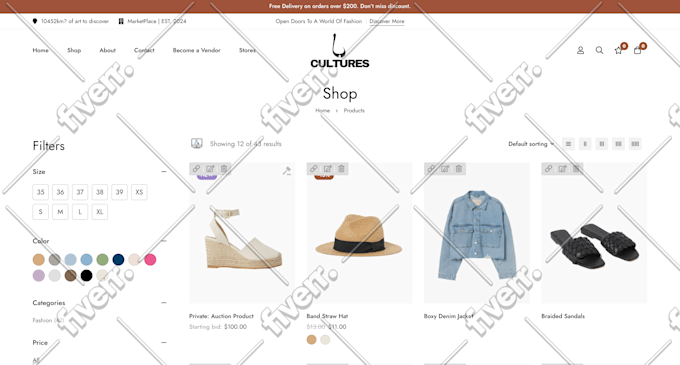Switch to two-column grid layout
Image resolution: width=680 pixels, height=365 pixels.
602,144
